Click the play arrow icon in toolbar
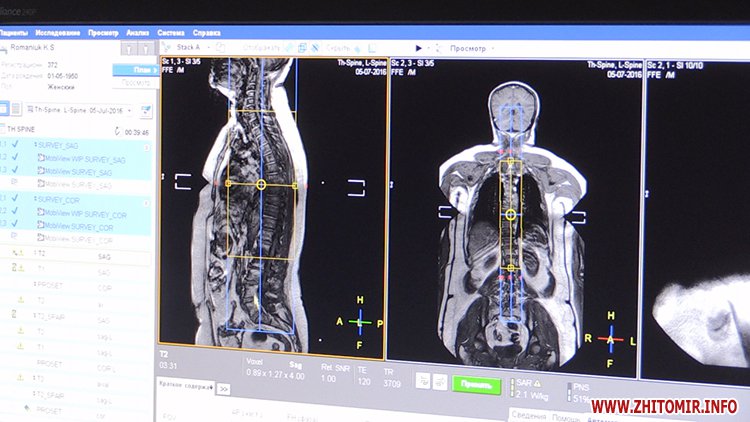The width and height of the screenshot is (750, 422). (x=419, y=48)
